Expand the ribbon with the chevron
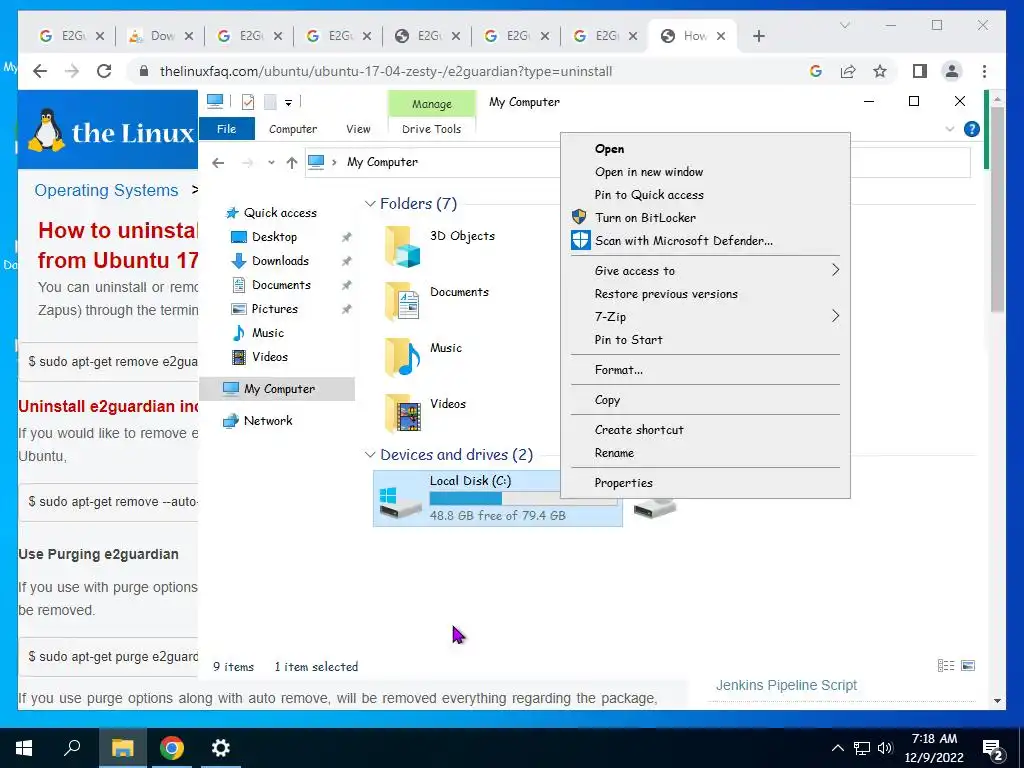Screen dimensions: 1024x768 950,129
